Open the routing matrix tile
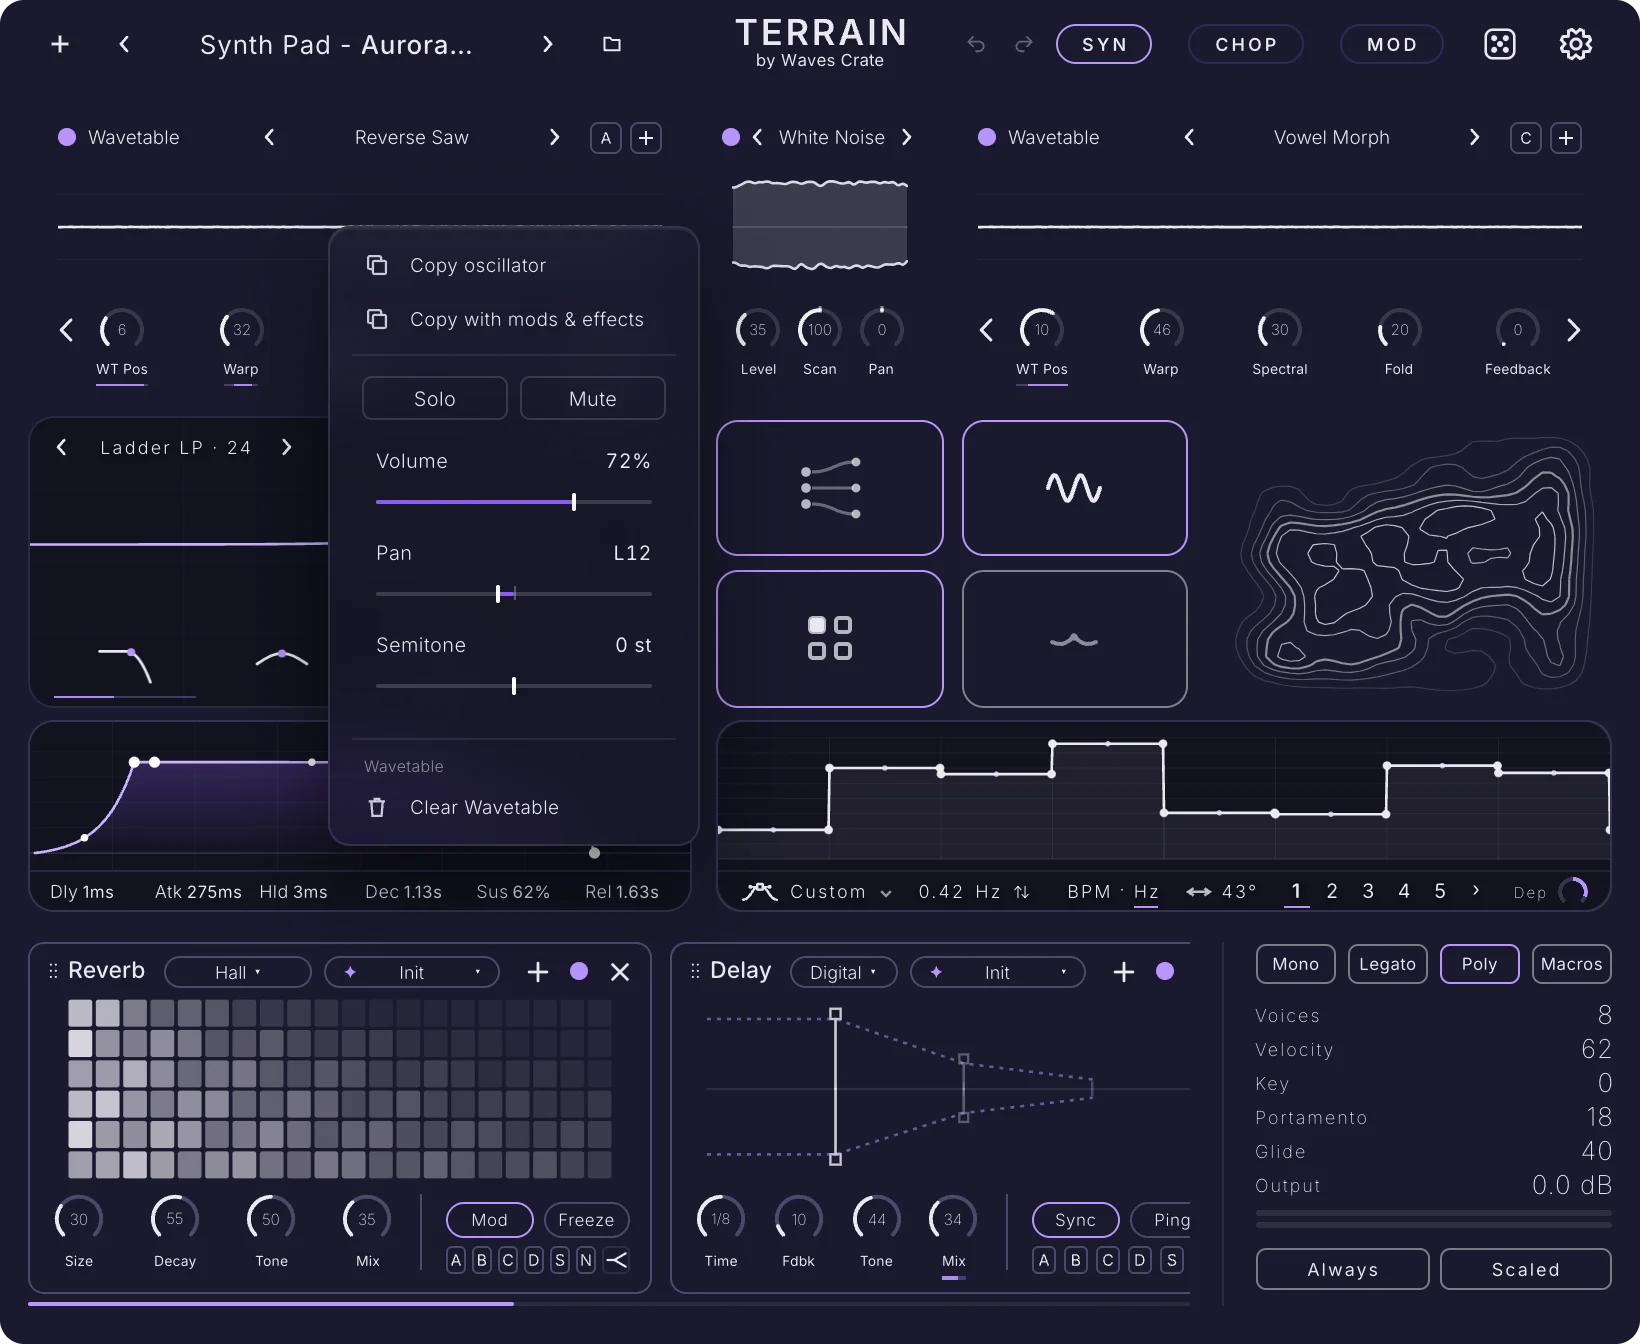The width and height of the screenshot is (1640, 1344). pyautogui.click(x=830, y=488)
